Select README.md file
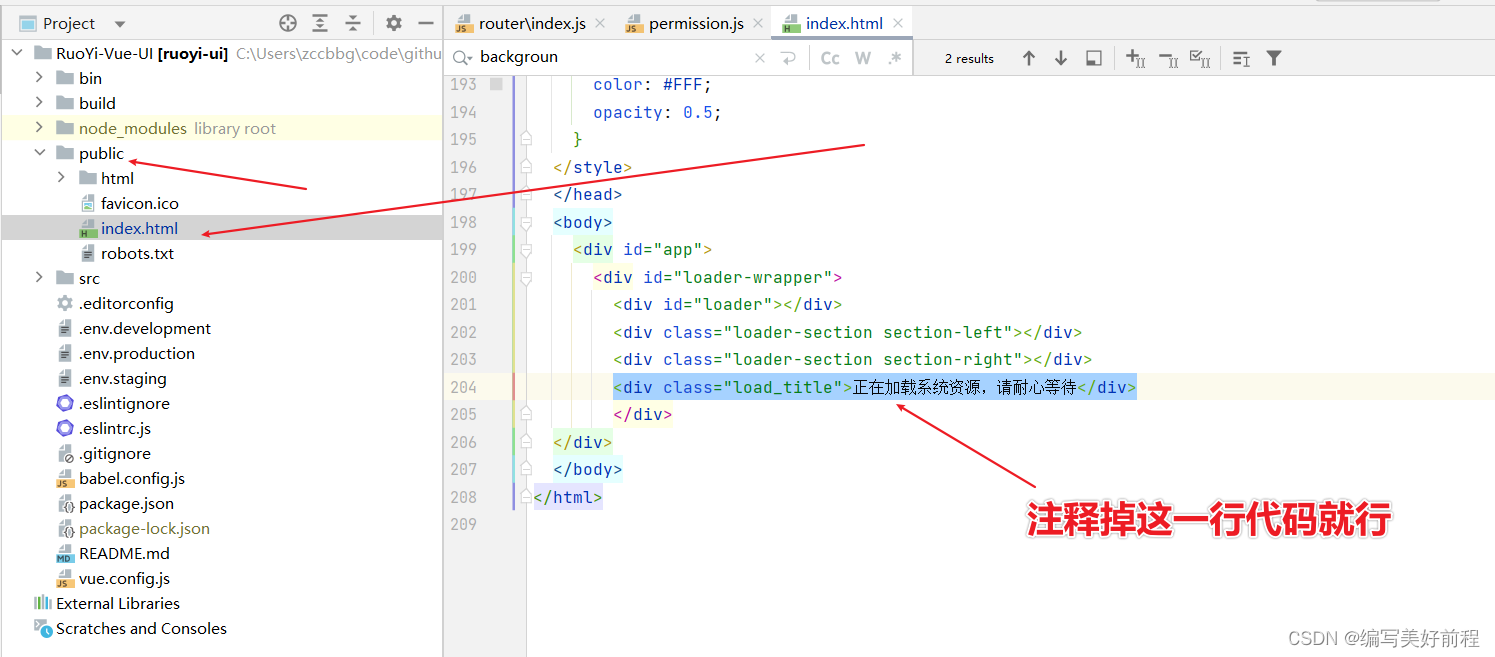This screenshot has height=657, width=1495. [x=124, y=553]
